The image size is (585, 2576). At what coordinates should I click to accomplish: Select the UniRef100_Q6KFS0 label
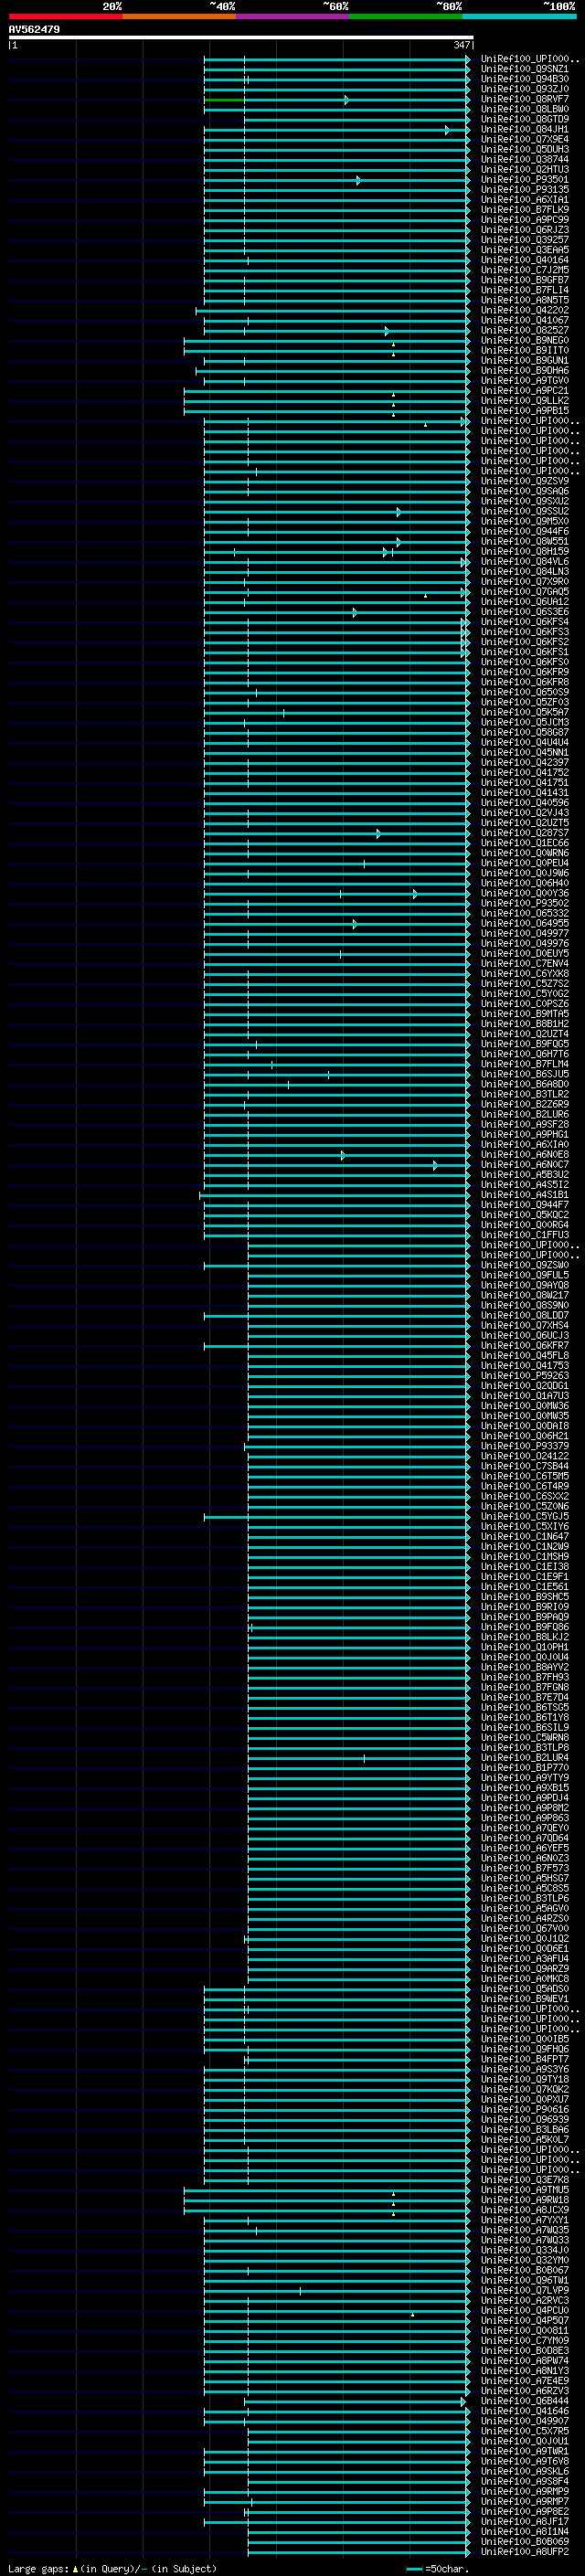click(525, 661)
